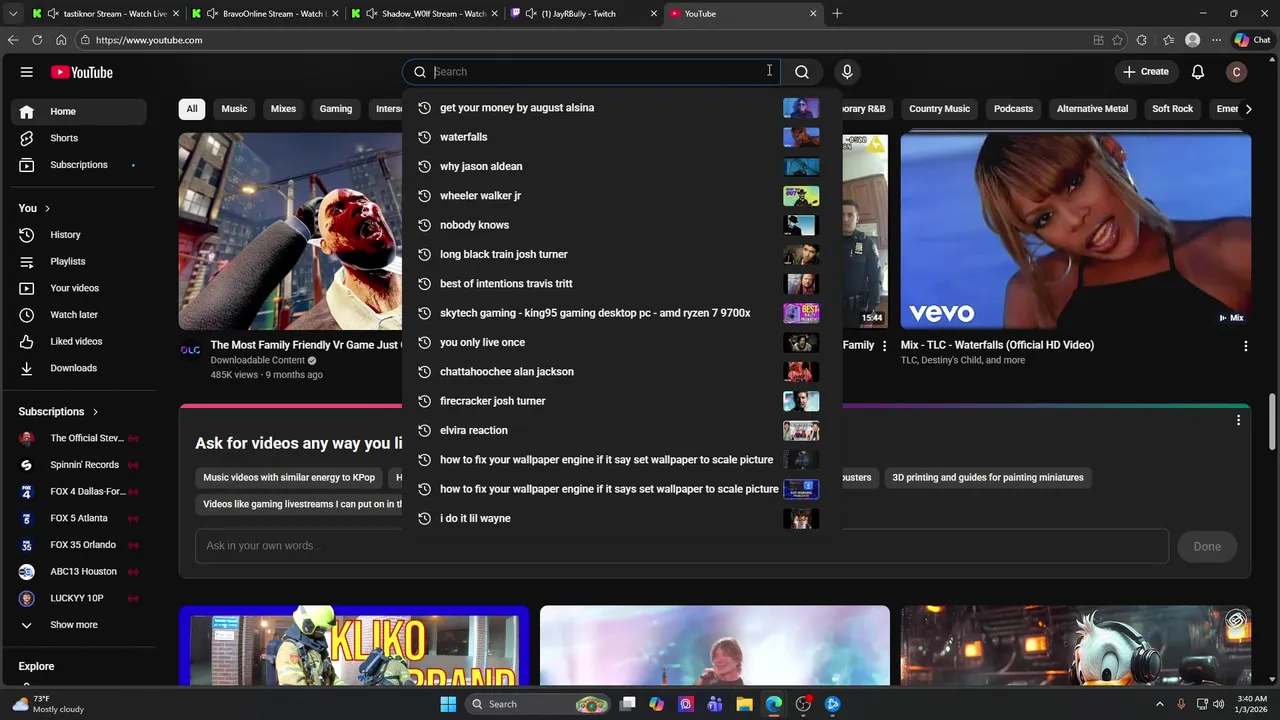Select '3D printing and guides for painting miniatures' chip
The width and height of the screenshot is (1280, 720).
click(x=988, y=478)
